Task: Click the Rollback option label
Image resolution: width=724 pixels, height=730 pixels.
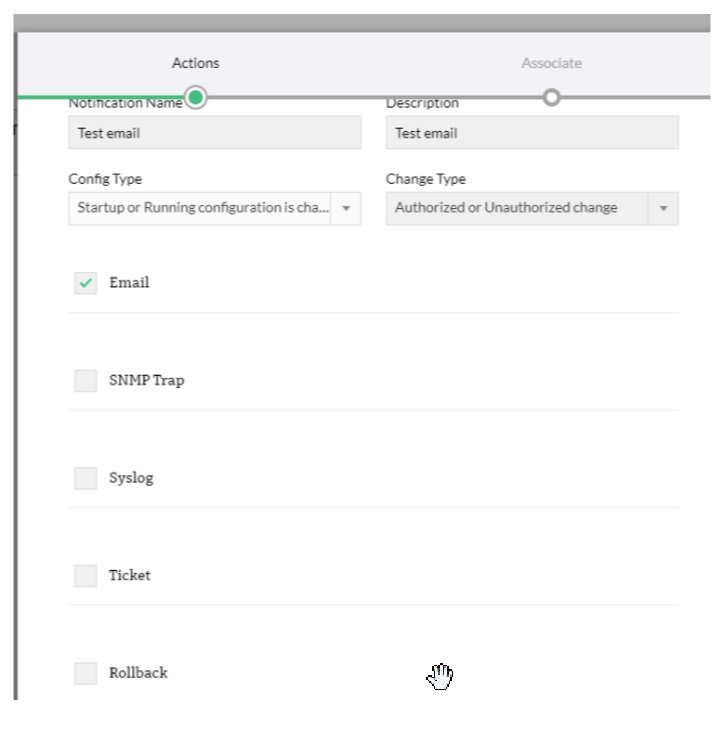Action: point(138,673)
